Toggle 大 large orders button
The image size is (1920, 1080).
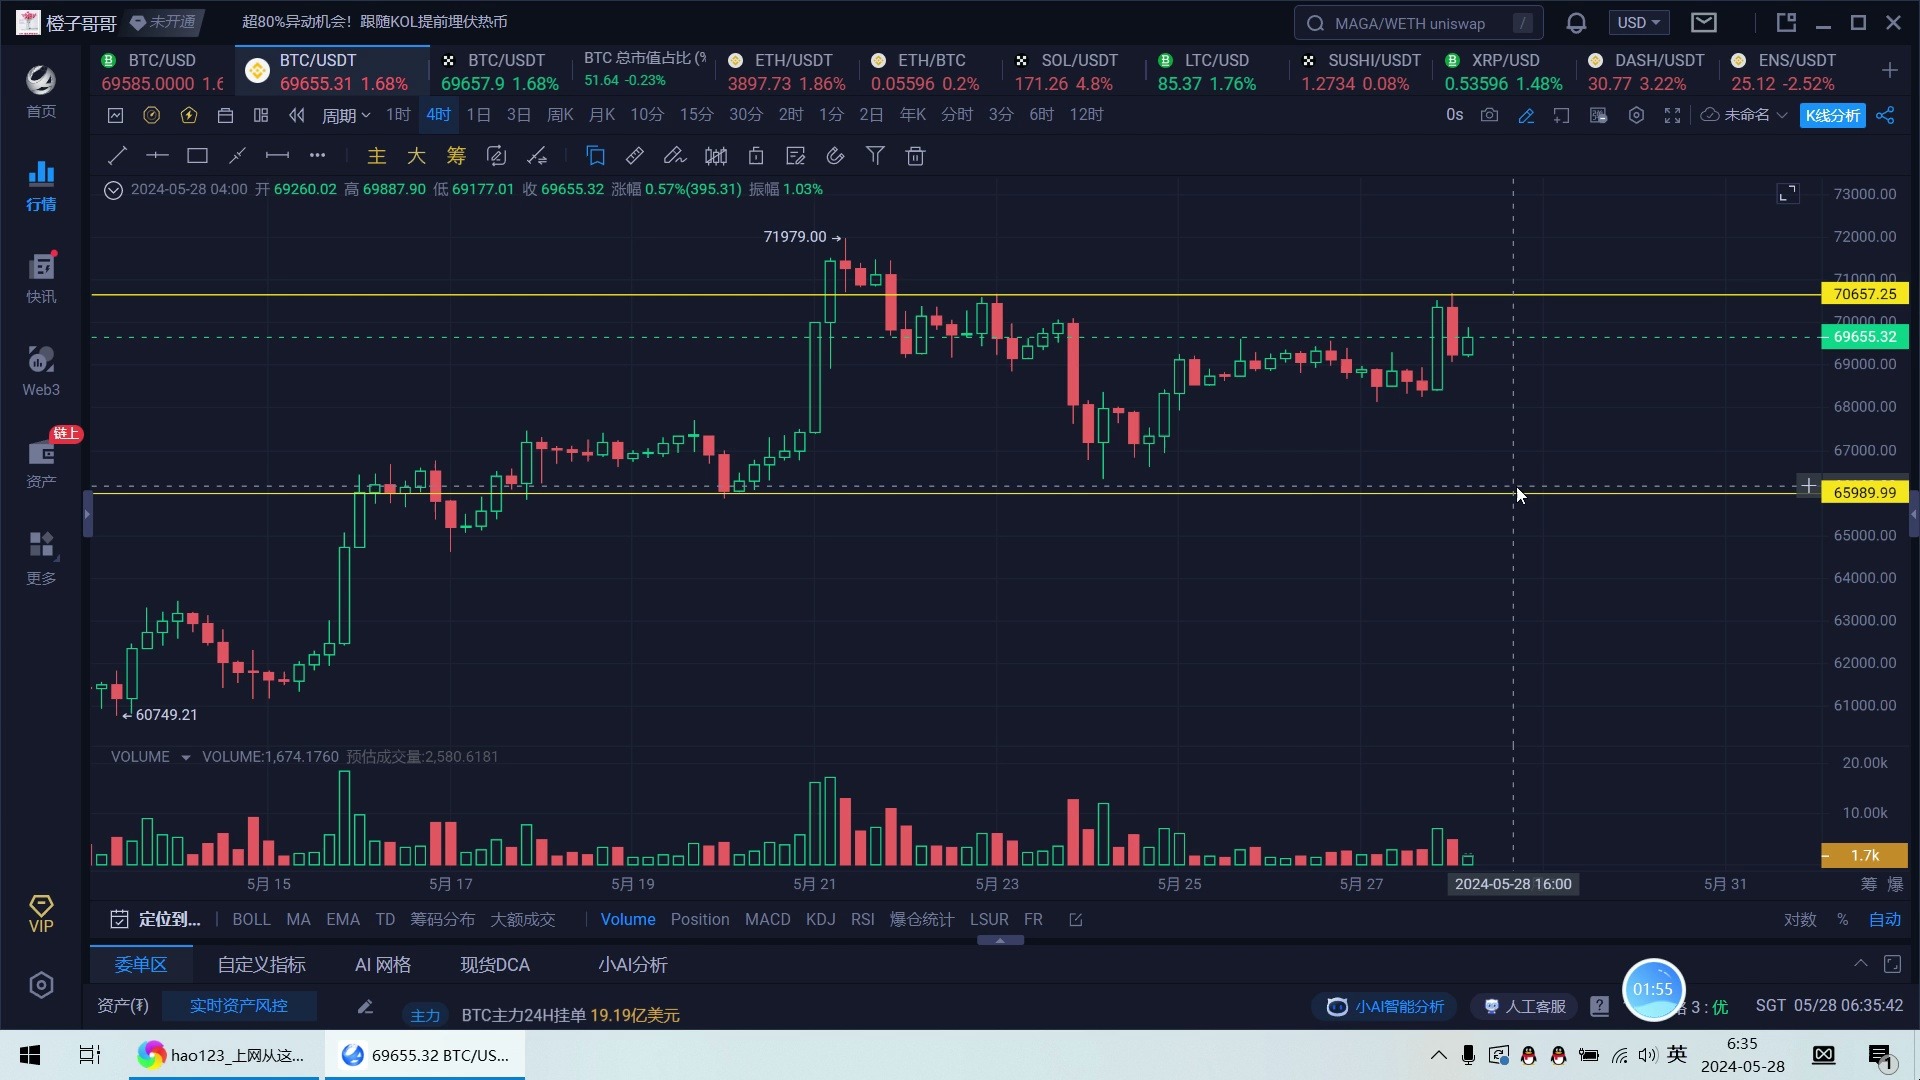tap(416, 155)
